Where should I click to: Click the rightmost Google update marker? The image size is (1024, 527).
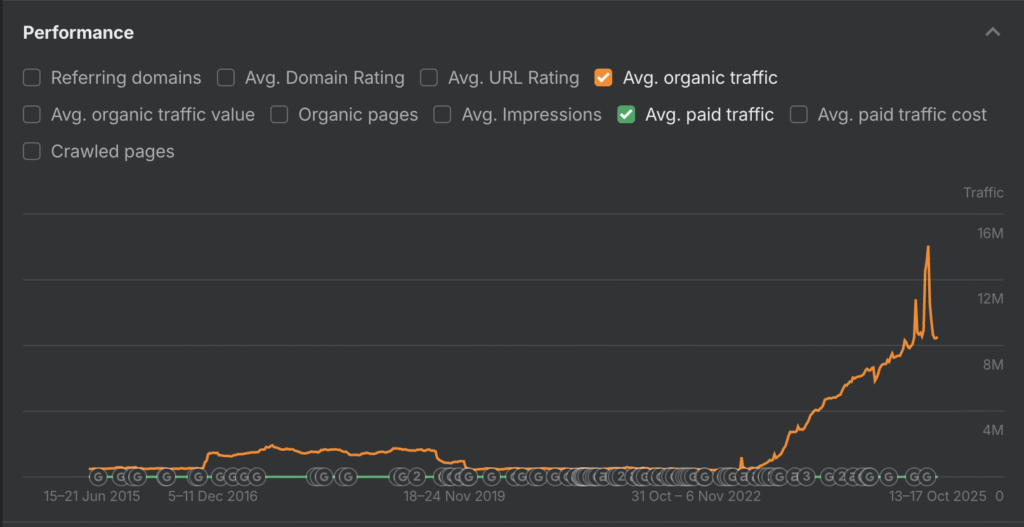(928, 477)
